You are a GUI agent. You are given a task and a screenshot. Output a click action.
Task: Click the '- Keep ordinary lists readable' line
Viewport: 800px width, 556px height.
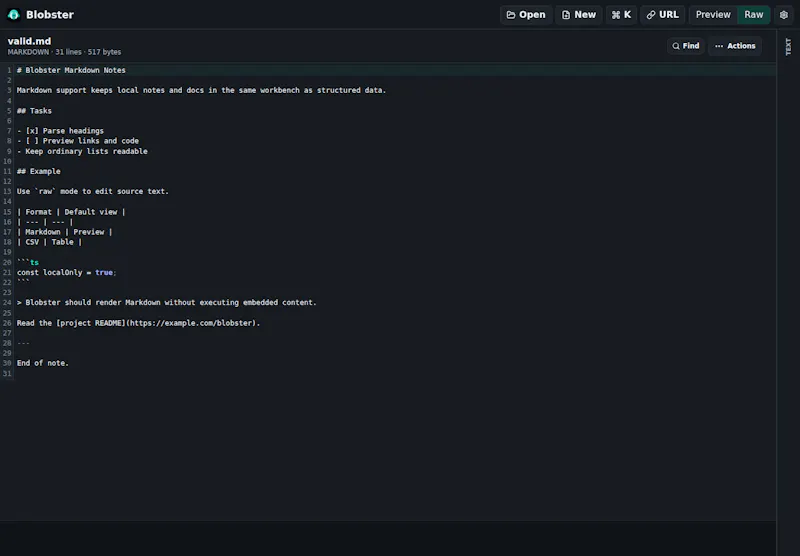82,151
